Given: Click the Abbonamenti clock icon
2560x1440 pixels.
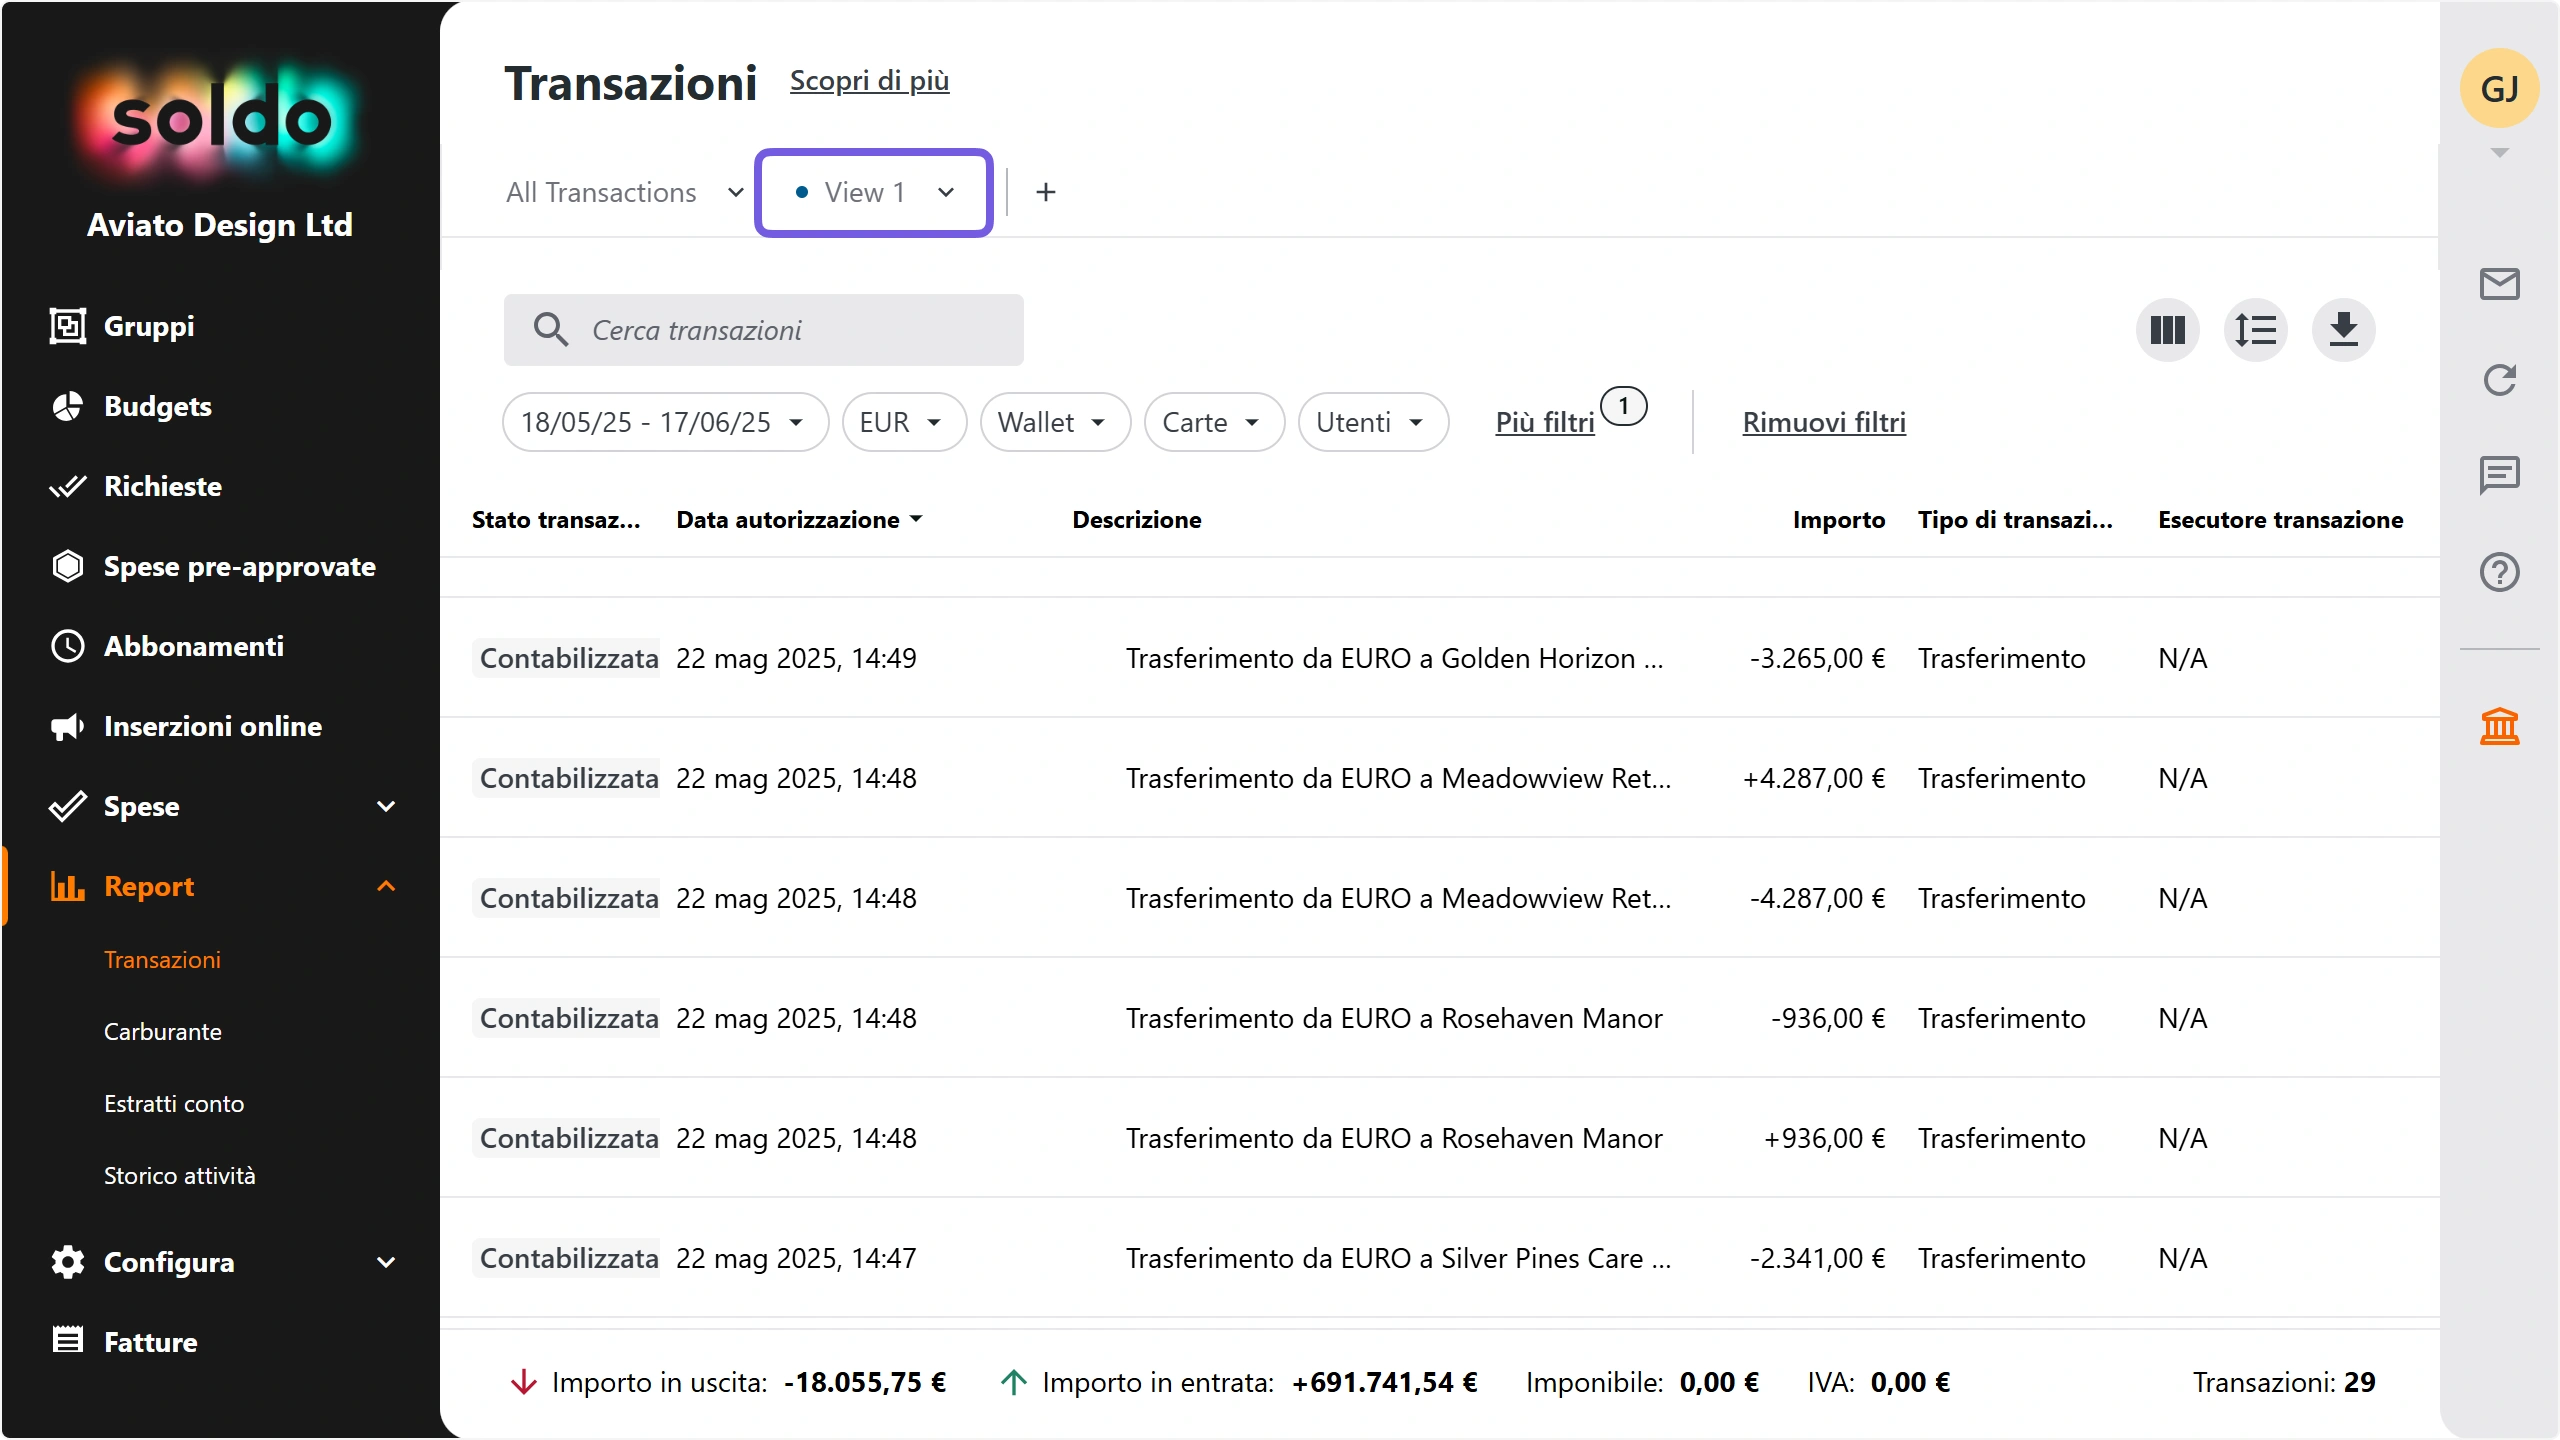Looking at the screenshot, I should pos(67,646).
